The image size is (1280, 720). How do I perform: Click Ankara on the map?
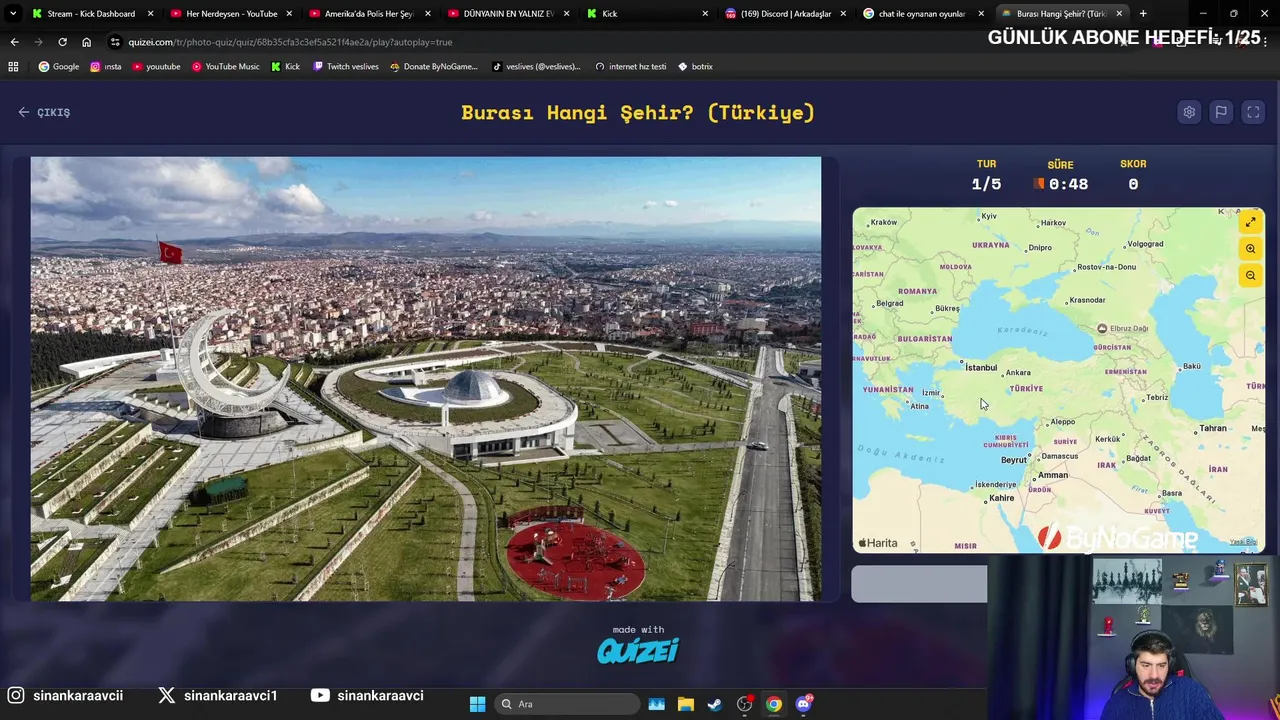(x=1017, y=373)
